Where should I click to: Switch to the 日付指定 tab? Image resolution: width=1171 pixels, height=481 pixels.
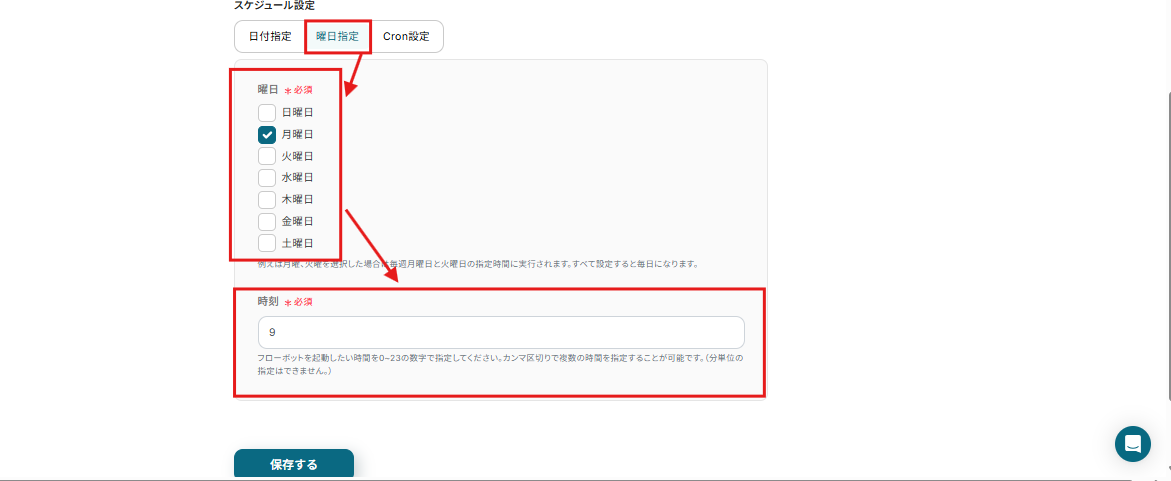(x=270, y=36)
